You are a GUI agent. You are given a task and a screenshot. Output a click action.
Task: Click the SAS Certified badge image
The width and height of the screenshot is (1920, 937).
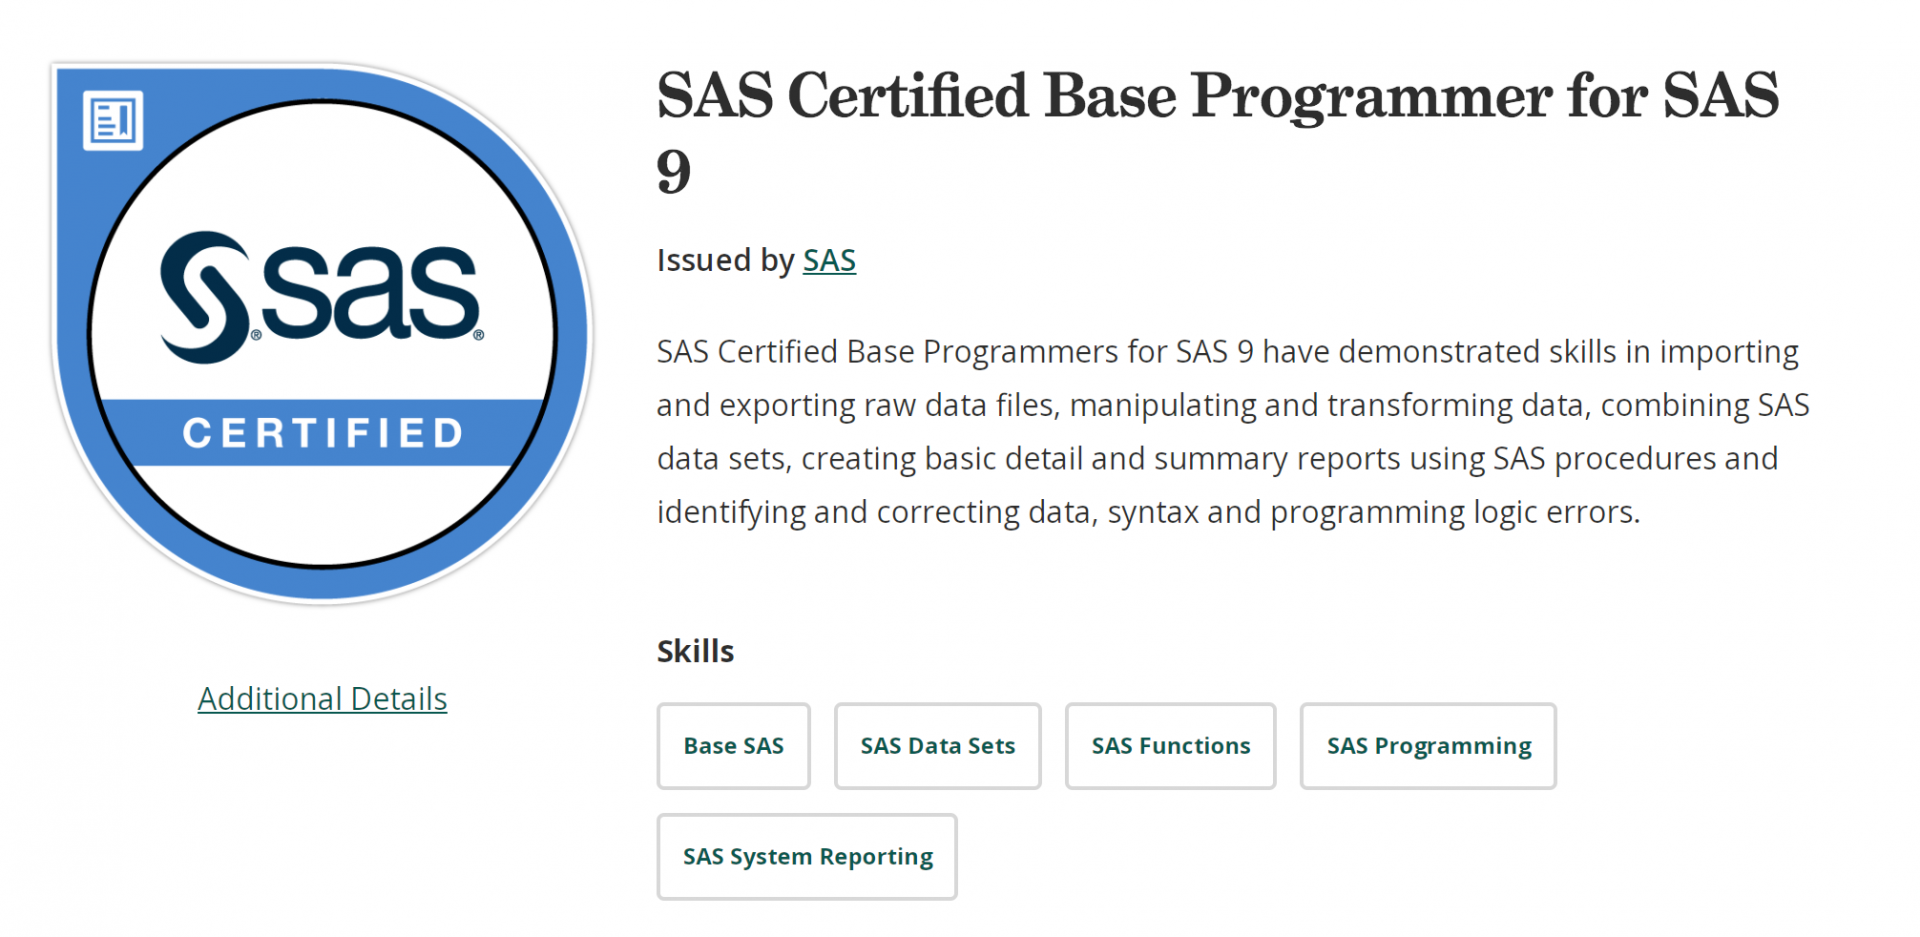pos(322,333)
